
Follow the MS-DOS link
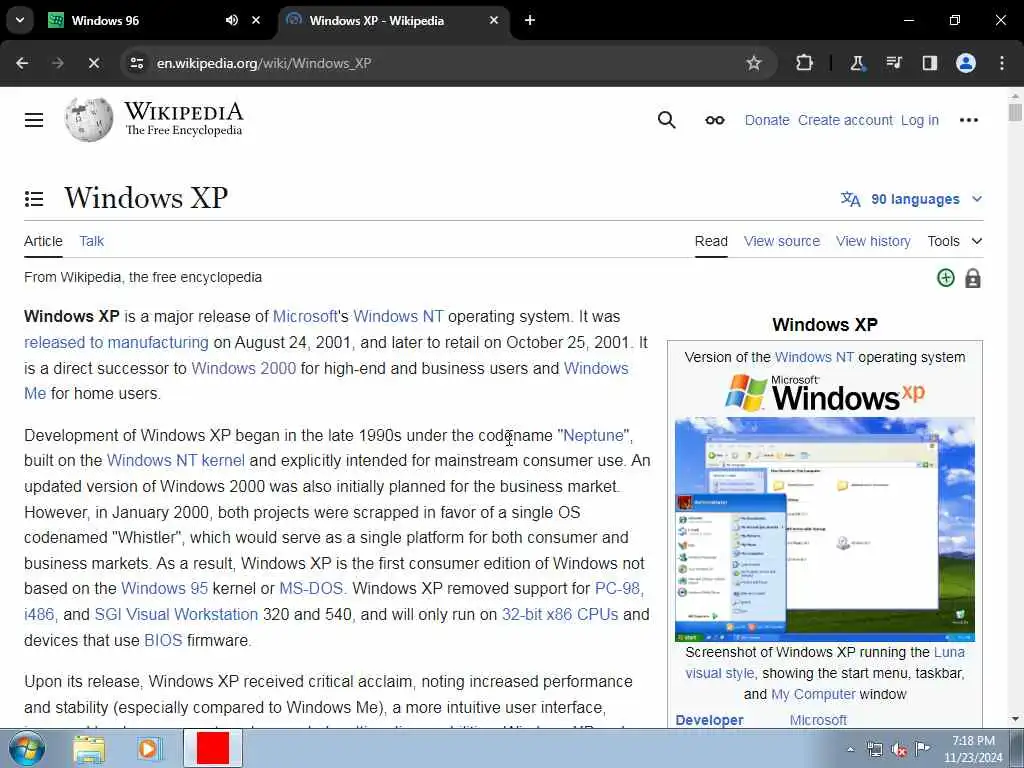(x=311, y=588)
